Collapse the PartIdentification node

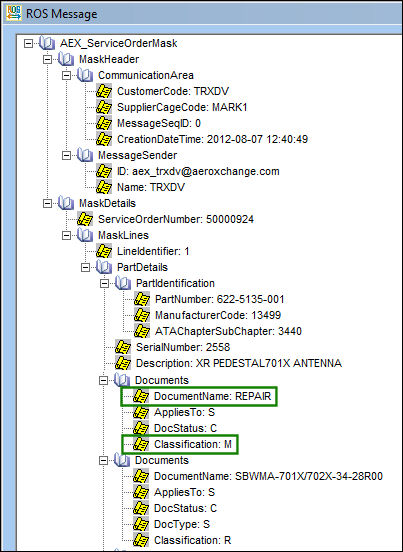tap(105, 284)
